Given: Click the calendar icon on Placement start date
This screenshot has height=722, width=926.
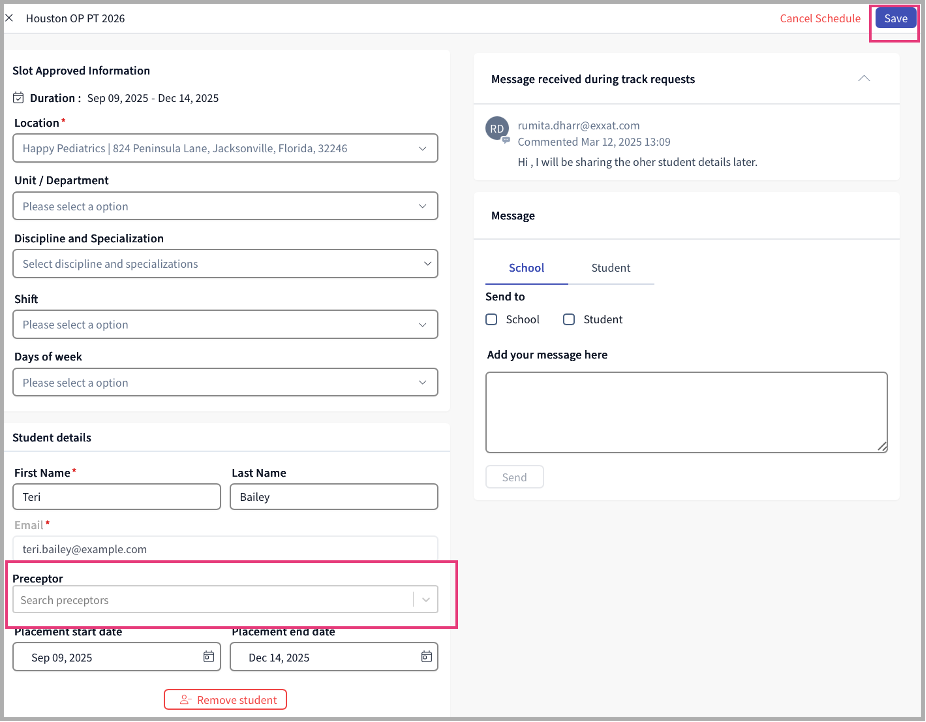Looking at the screenshot, I should 208,657.
